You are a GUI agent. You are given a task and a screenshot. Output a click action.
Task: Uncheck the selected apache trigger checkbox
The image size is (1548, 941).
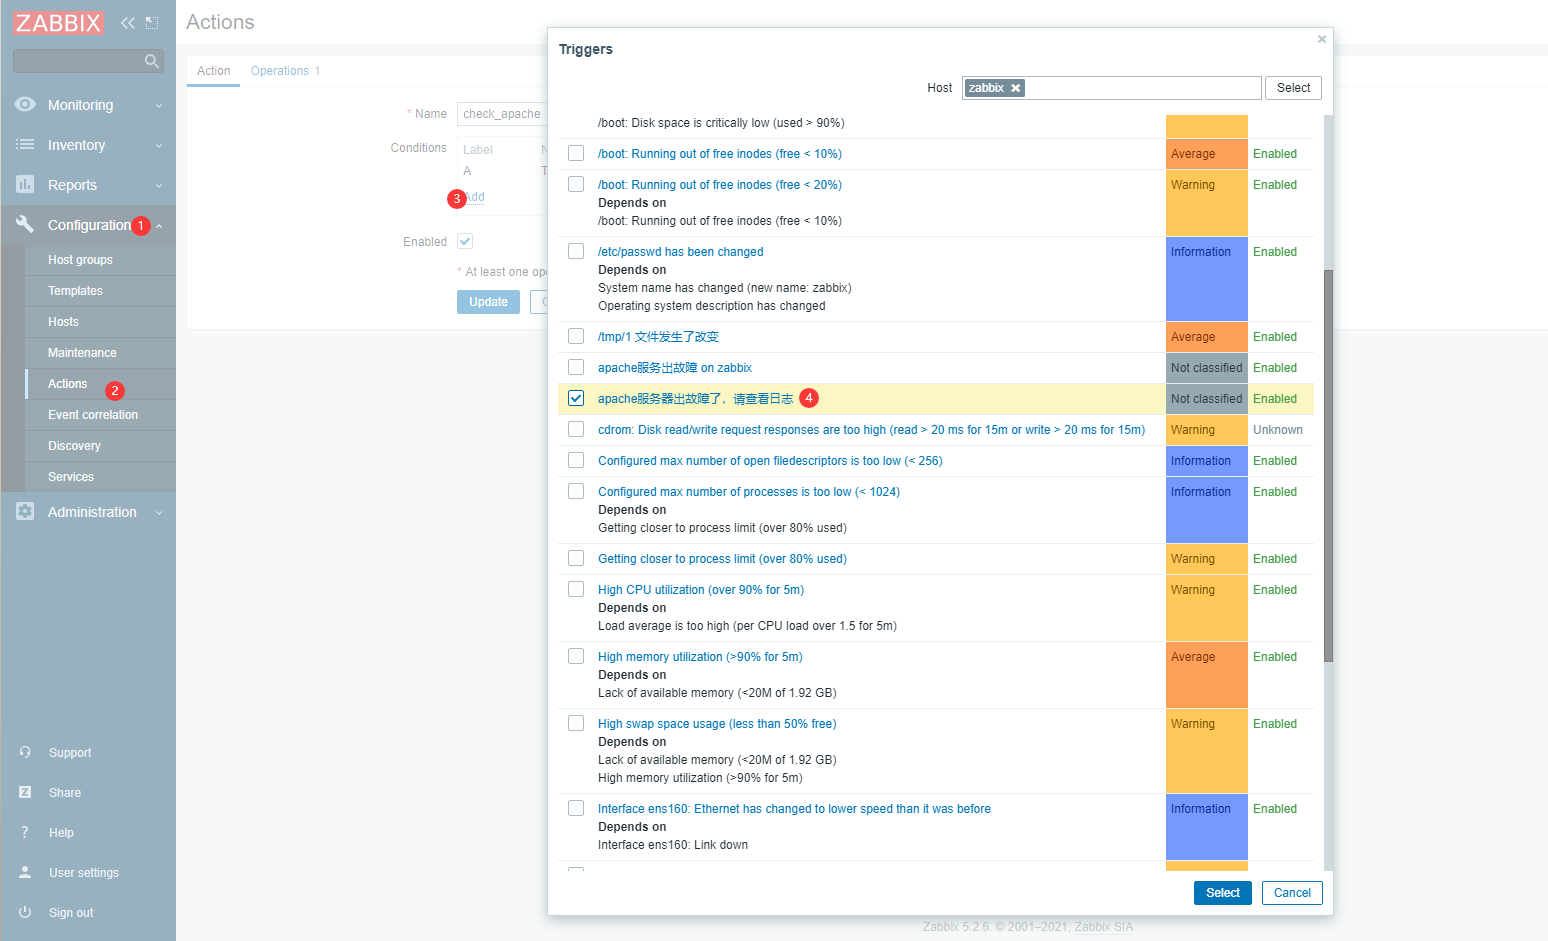[576, 398]
